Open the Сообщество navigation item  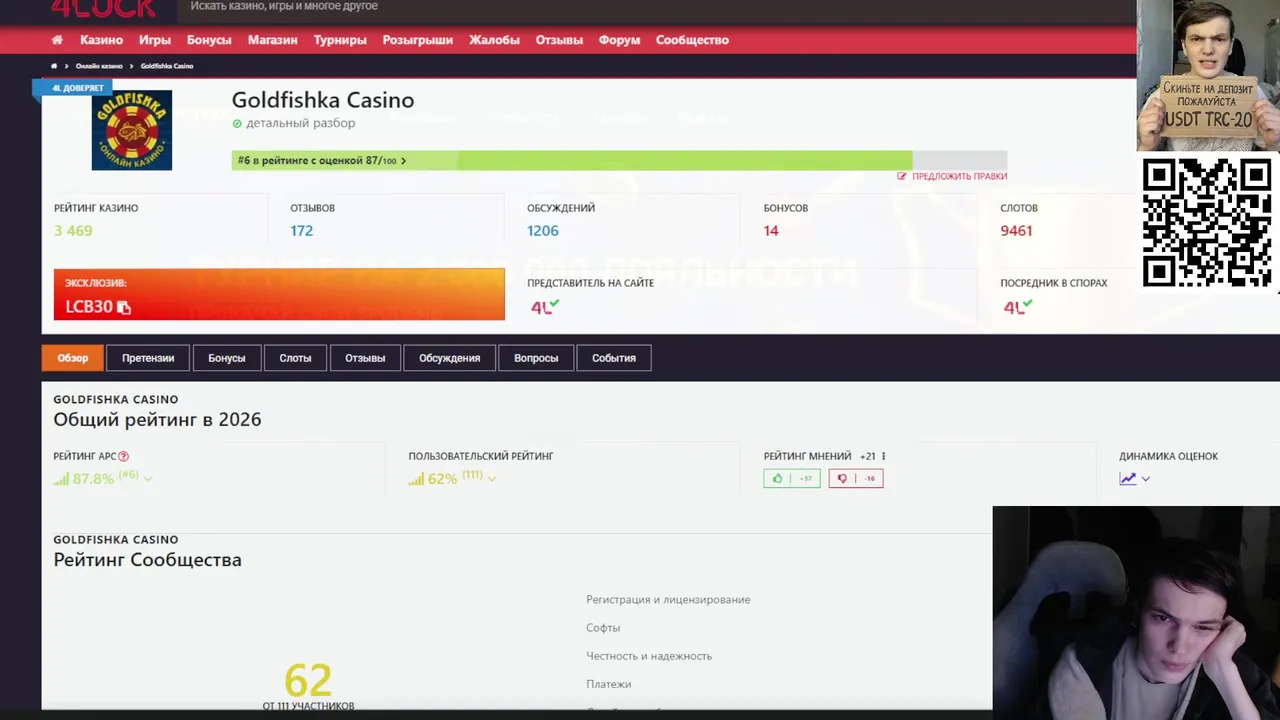point(692,40)
